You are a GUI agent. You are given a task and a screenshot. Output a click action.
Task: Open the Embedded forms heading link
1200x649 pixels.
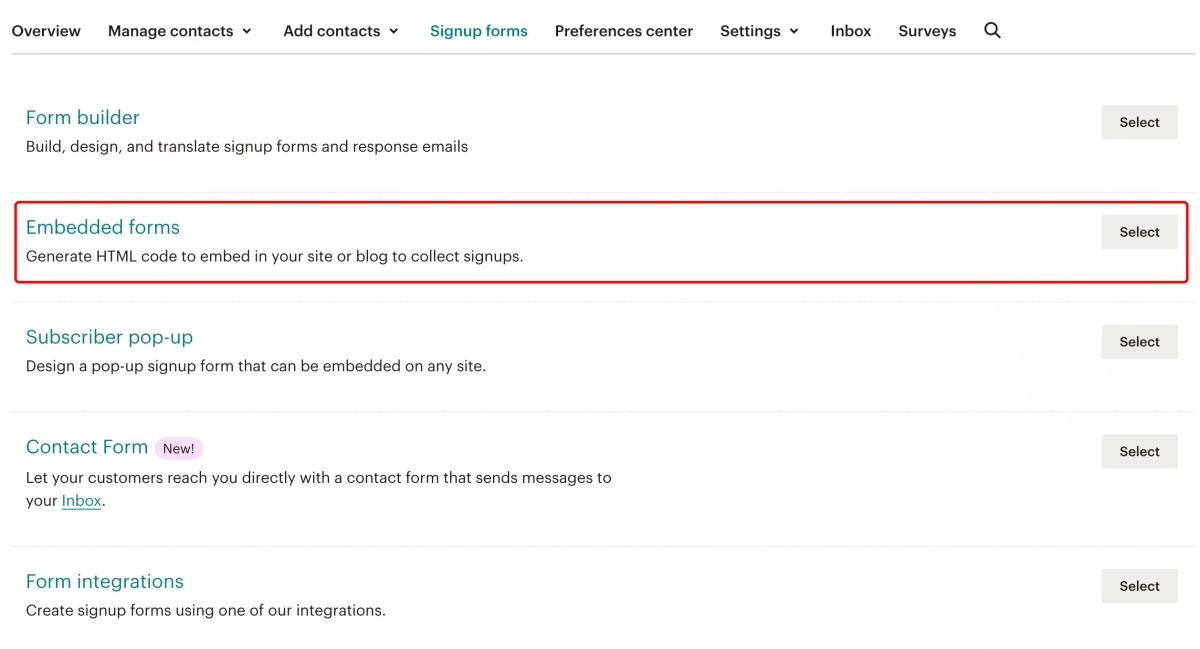pyautogui.click(x=103, y=227)
